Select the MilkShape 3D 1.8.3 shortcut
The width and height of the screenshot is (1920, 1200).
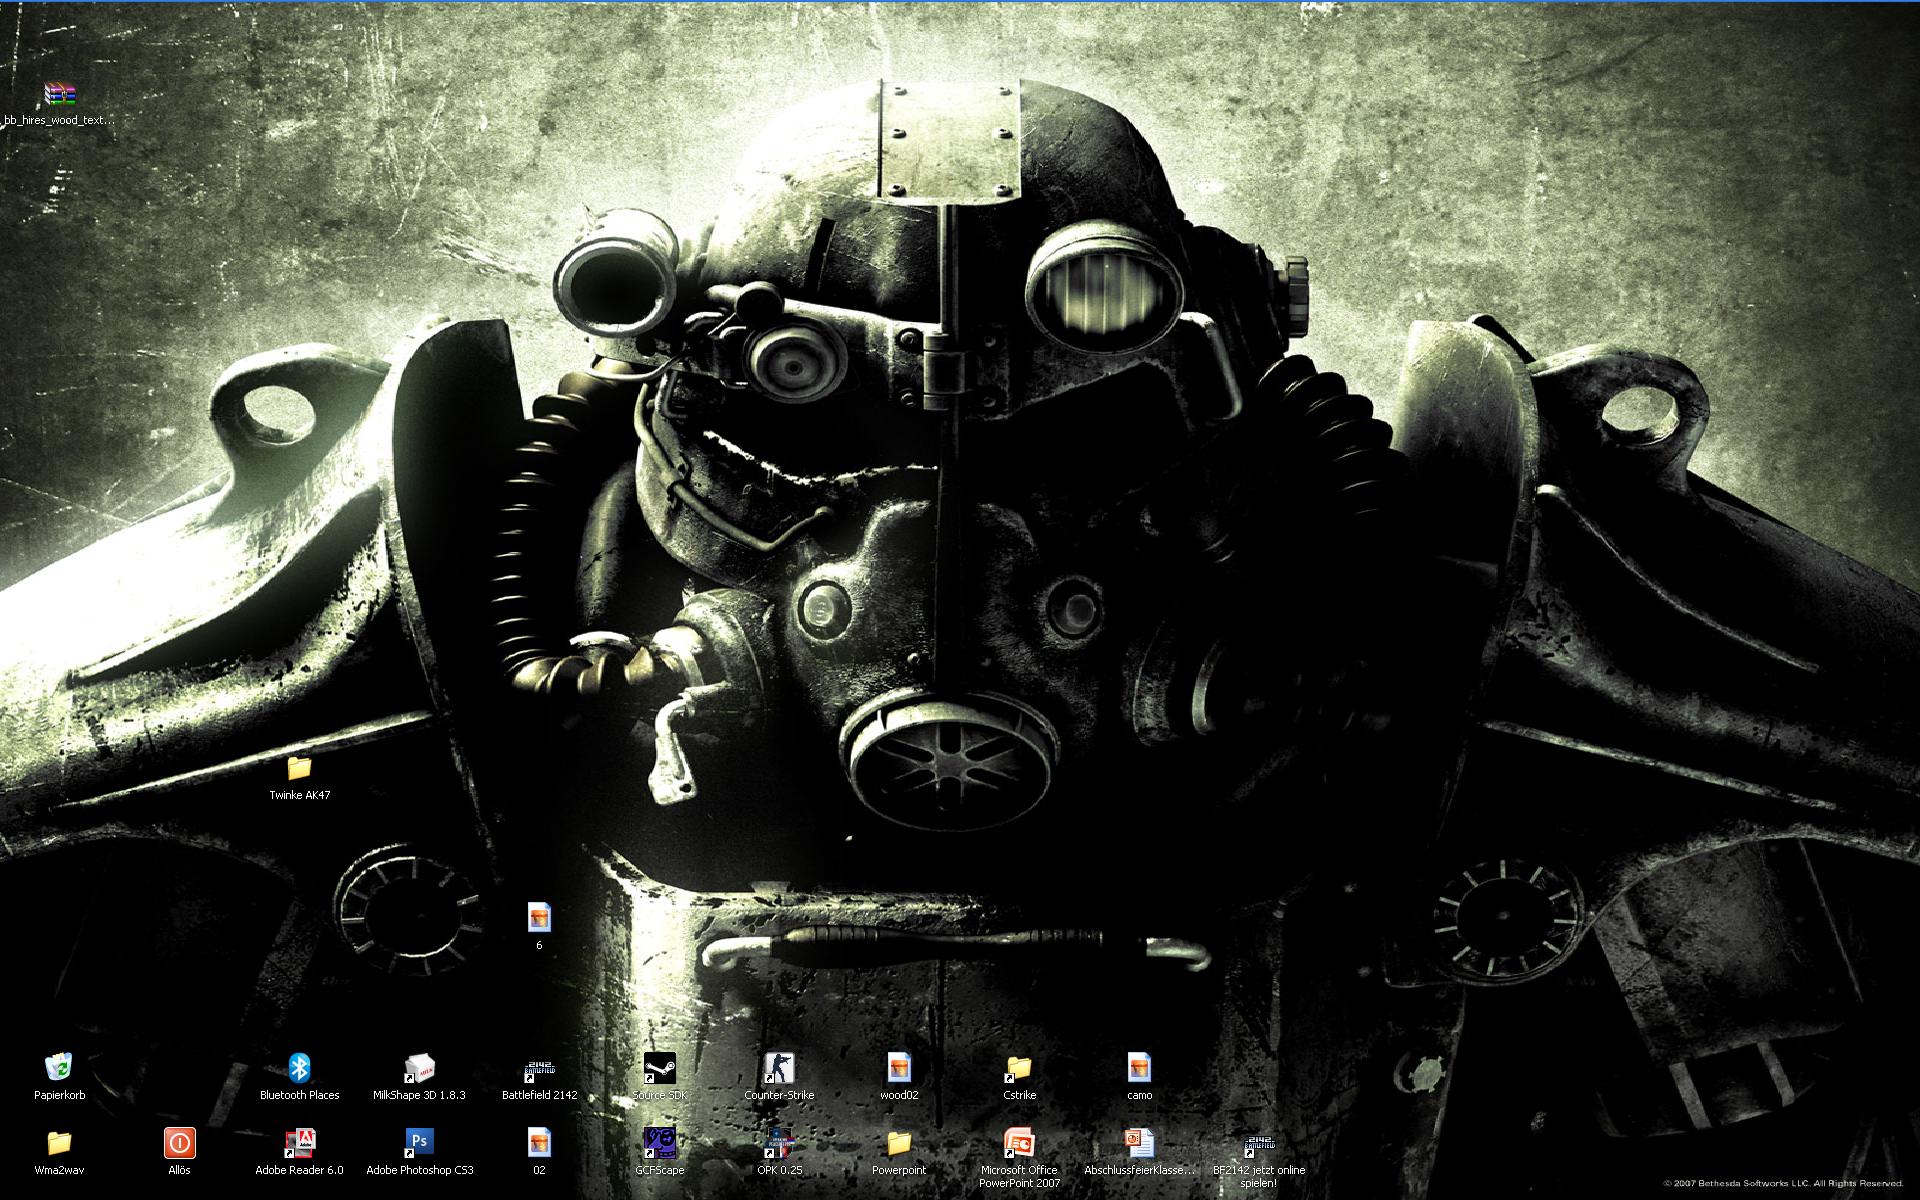click(419, 1068)
